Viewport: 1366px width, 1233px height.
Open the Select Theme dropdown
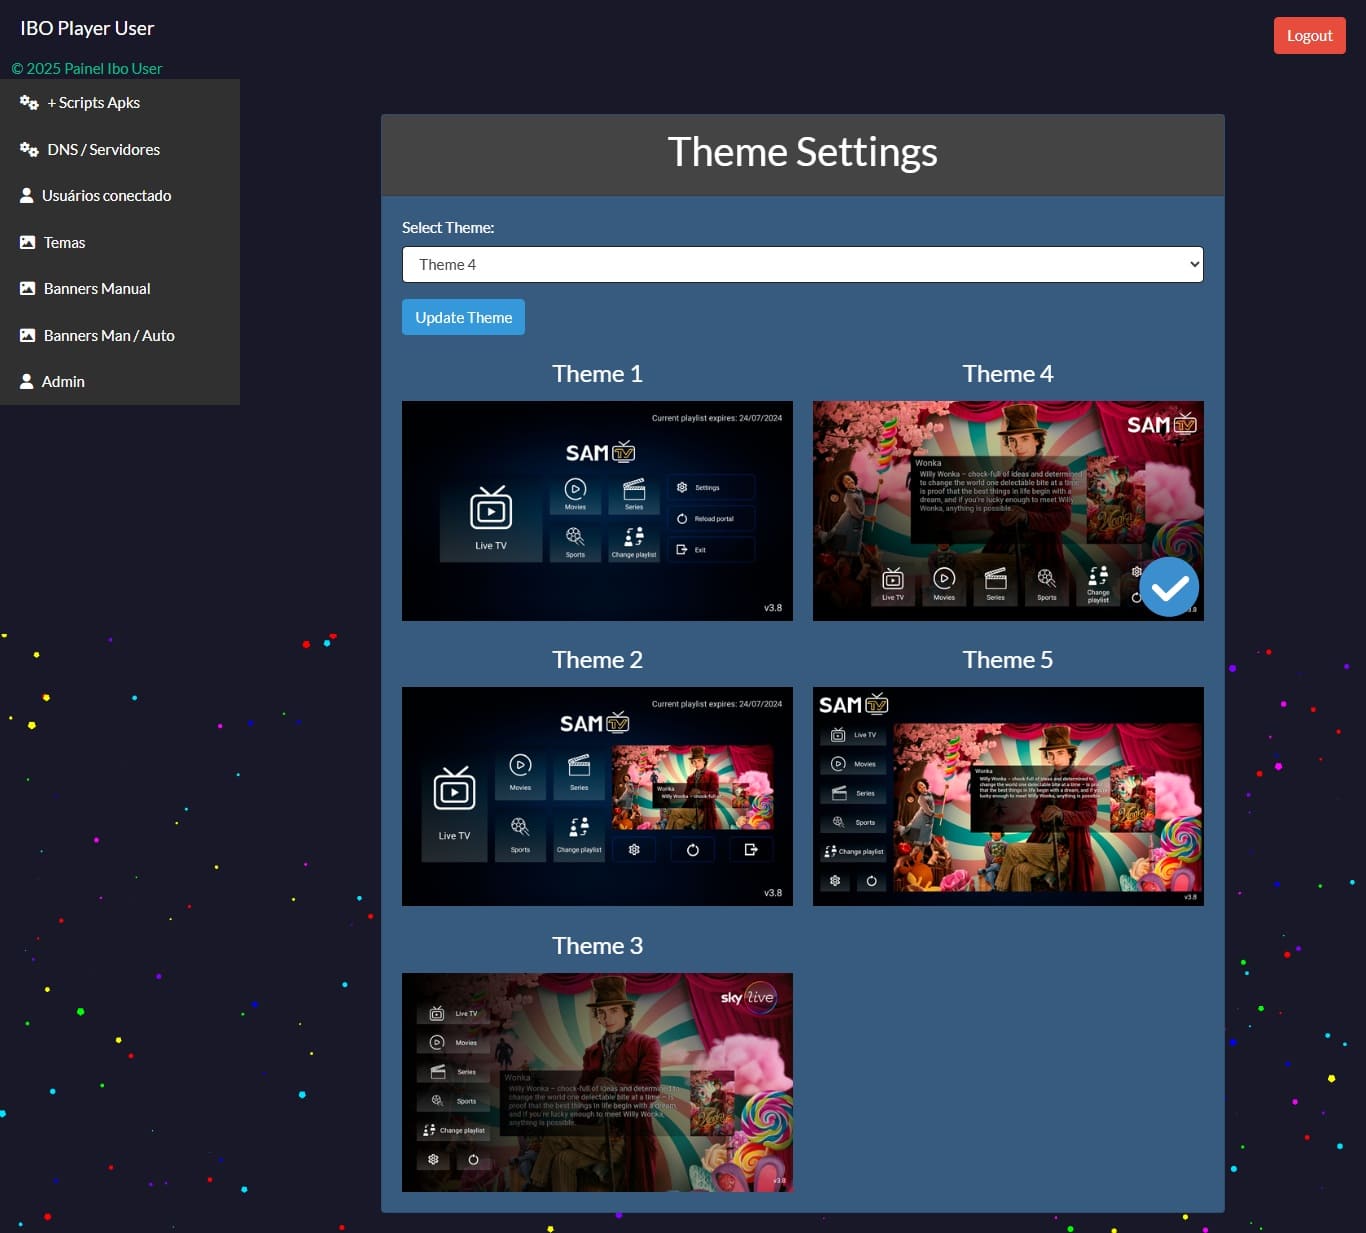pyautogui.click(x=802, y=265)
